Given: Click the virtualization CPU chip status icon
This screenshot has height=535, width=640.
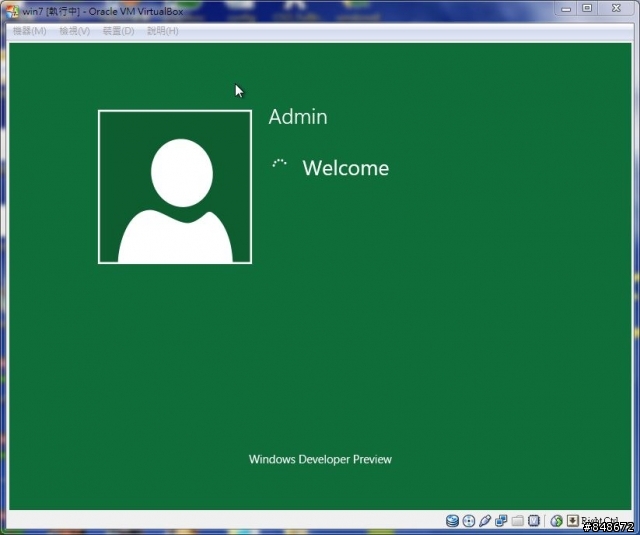Looking at the screenshot, I should coord(534,521).
